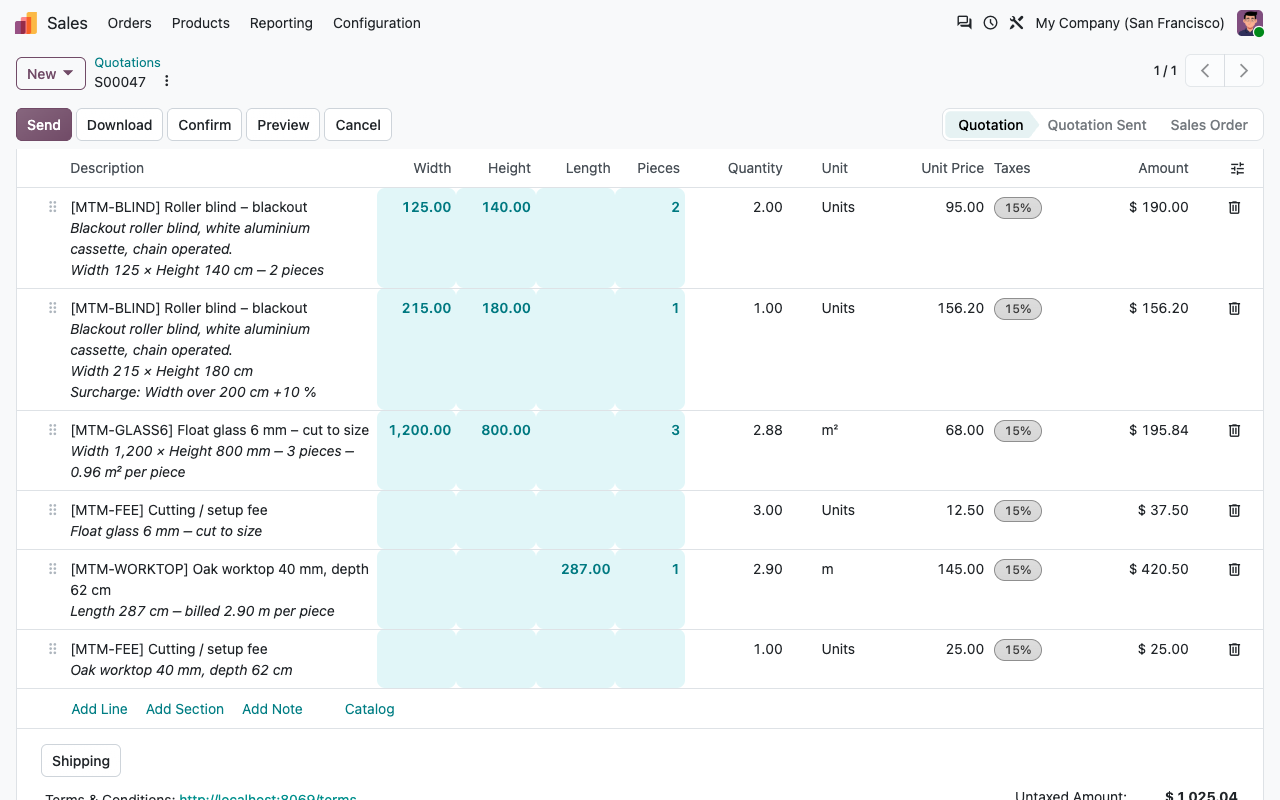The image size is (1280, 800).
Task: Delete the Oak worktop line
Action: point(1234,569)
